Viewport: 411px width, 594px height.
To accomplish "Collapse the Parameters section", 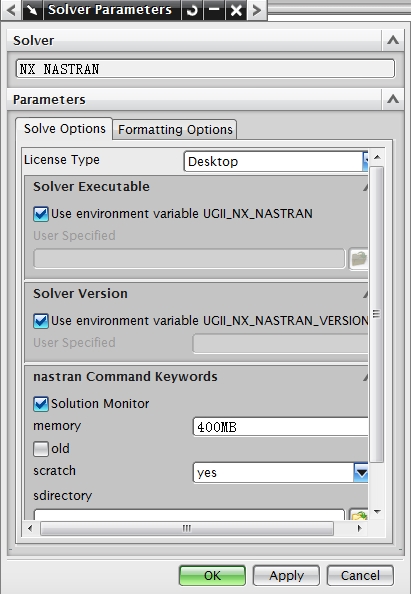I will point(393,99).
